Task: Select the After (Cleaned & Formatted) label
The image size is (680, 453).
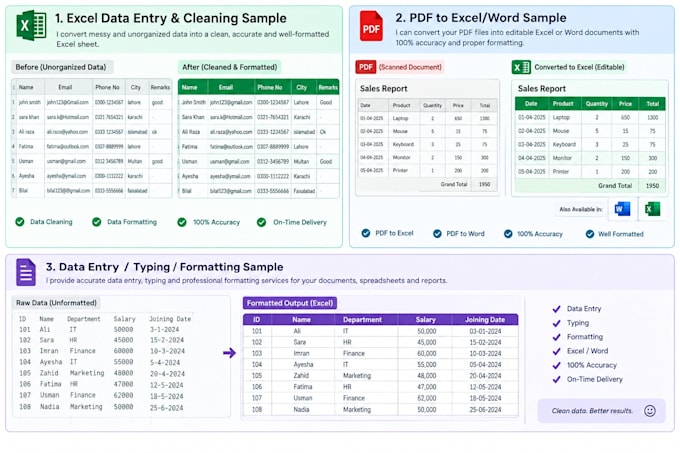Action: tap(229, 67)
